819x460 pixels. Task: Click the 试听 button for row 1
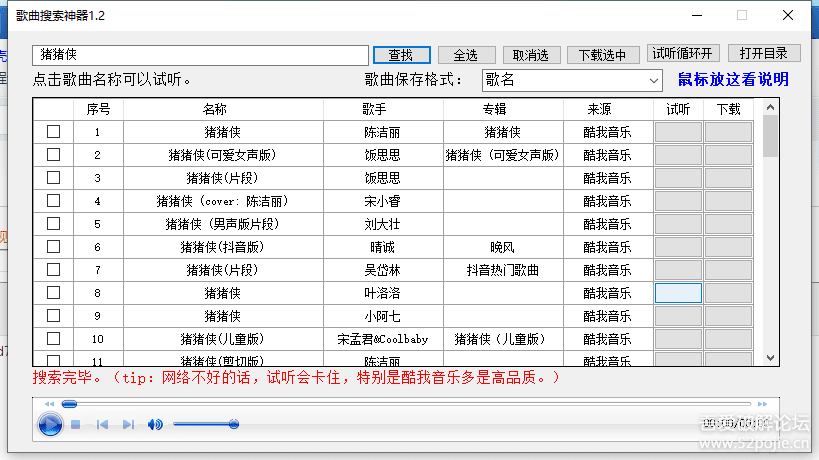tap(678, 132)
